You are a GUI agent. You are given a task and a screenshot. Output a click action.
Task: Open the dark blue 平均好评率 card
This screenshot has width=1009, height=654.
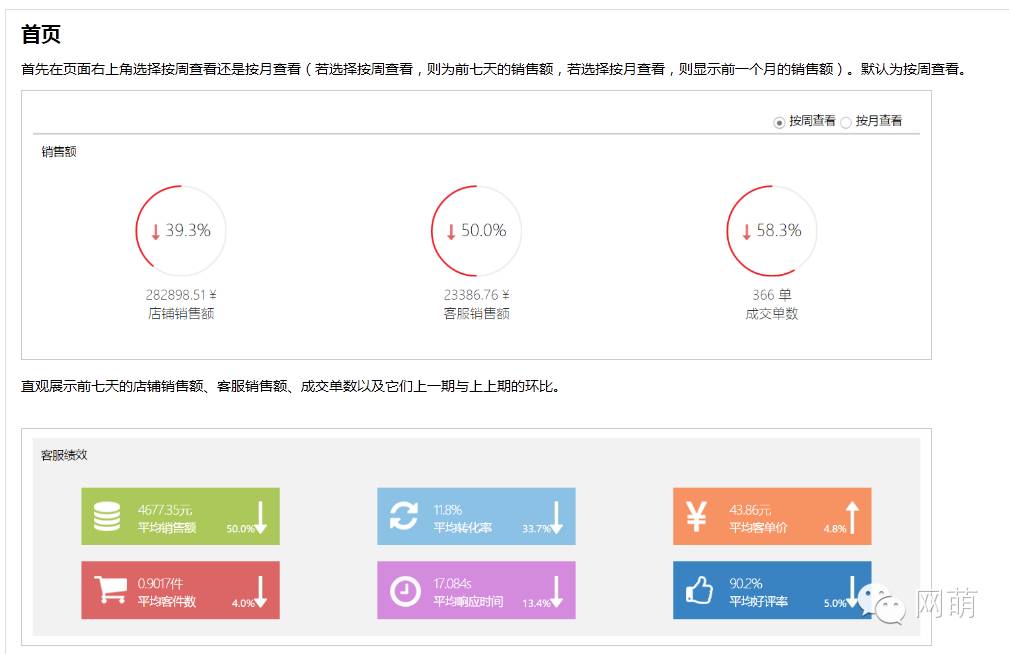(772, 590)
